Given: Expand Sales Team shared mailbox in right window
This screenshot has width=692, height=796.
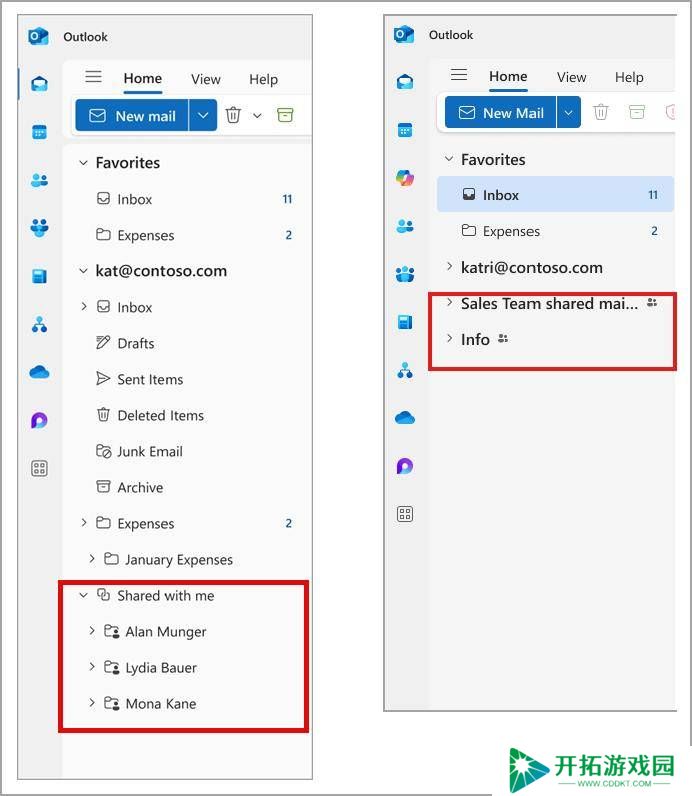Looking at the screenshot, I should pyautogui.click(x=449, y=302).
